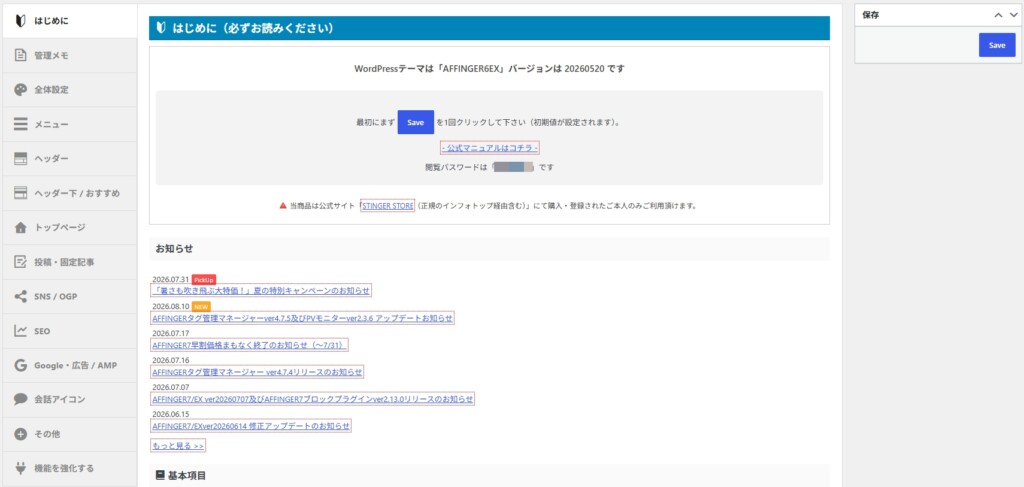Viewport: 1024px width, 487px height.
Task: Click the home icon beside トップページ
Action: [x=20, y=228]
